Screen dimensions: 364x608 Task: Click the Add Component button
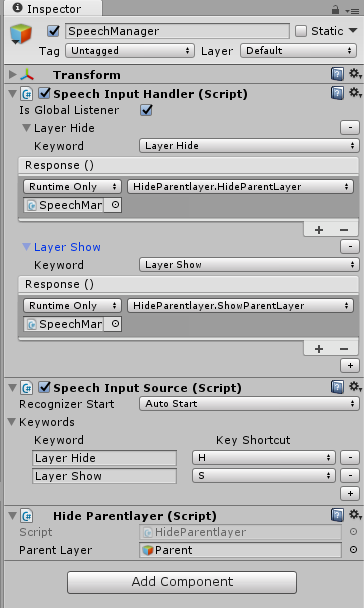coord(182,582)
